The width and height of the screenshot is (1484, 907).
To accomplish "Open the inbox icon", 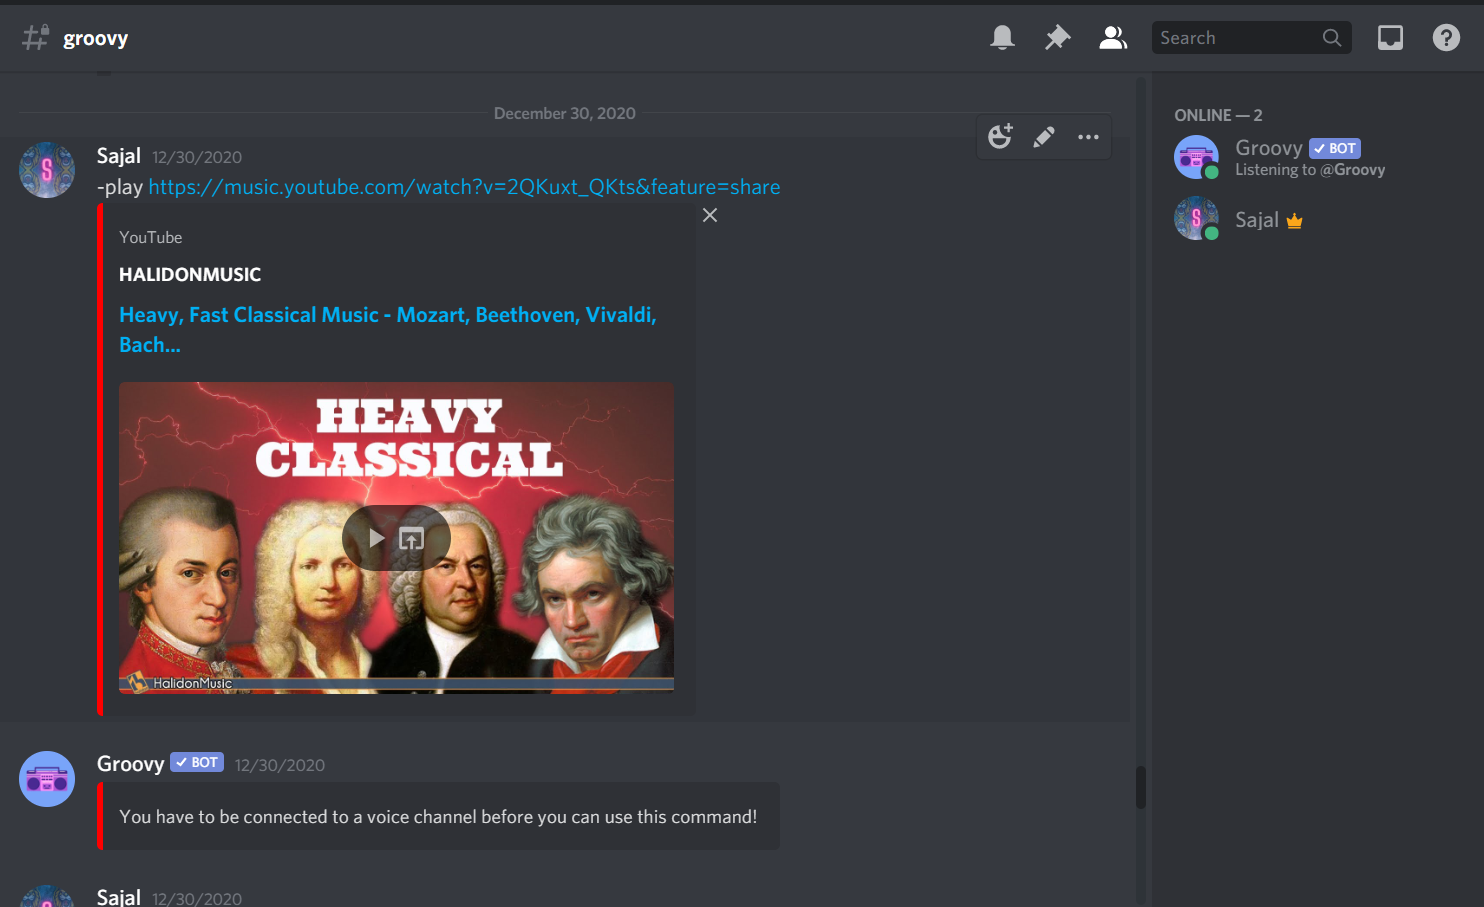I will [1390, 38].
